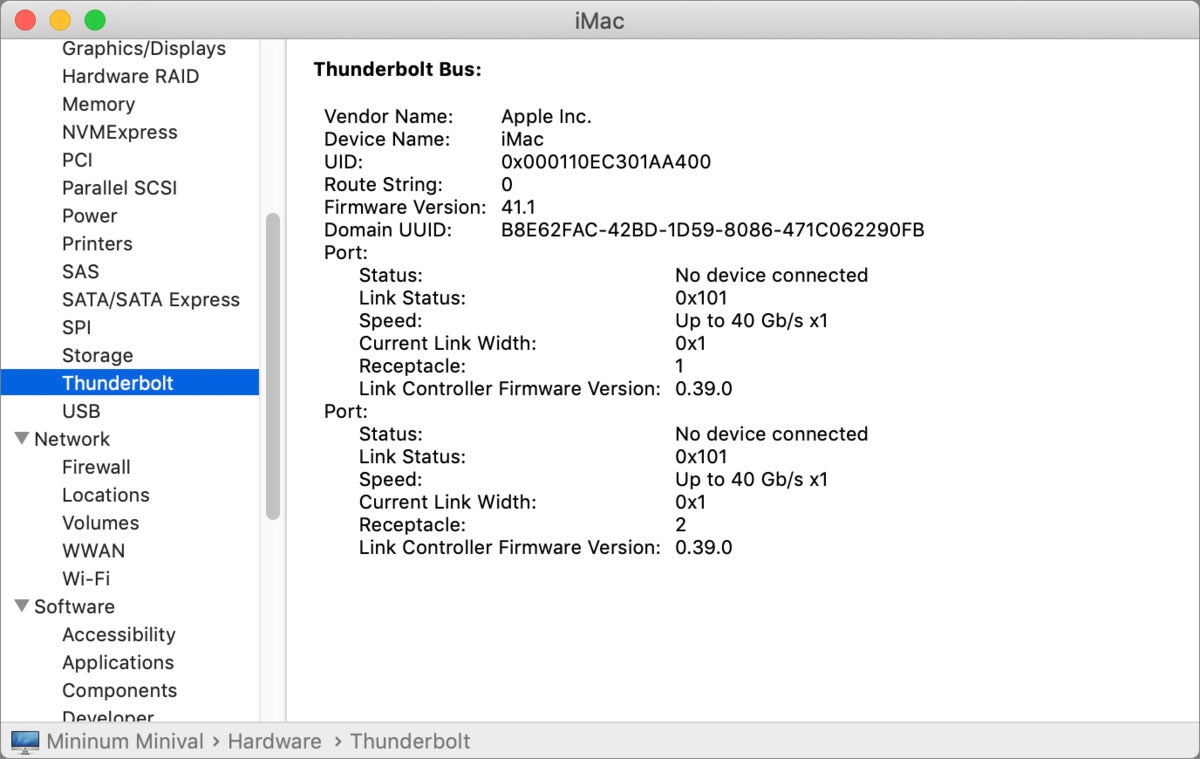The height and width of the screenshot is (759, 1200).
Task: Open the Power hardware entry
Action: 89,216
